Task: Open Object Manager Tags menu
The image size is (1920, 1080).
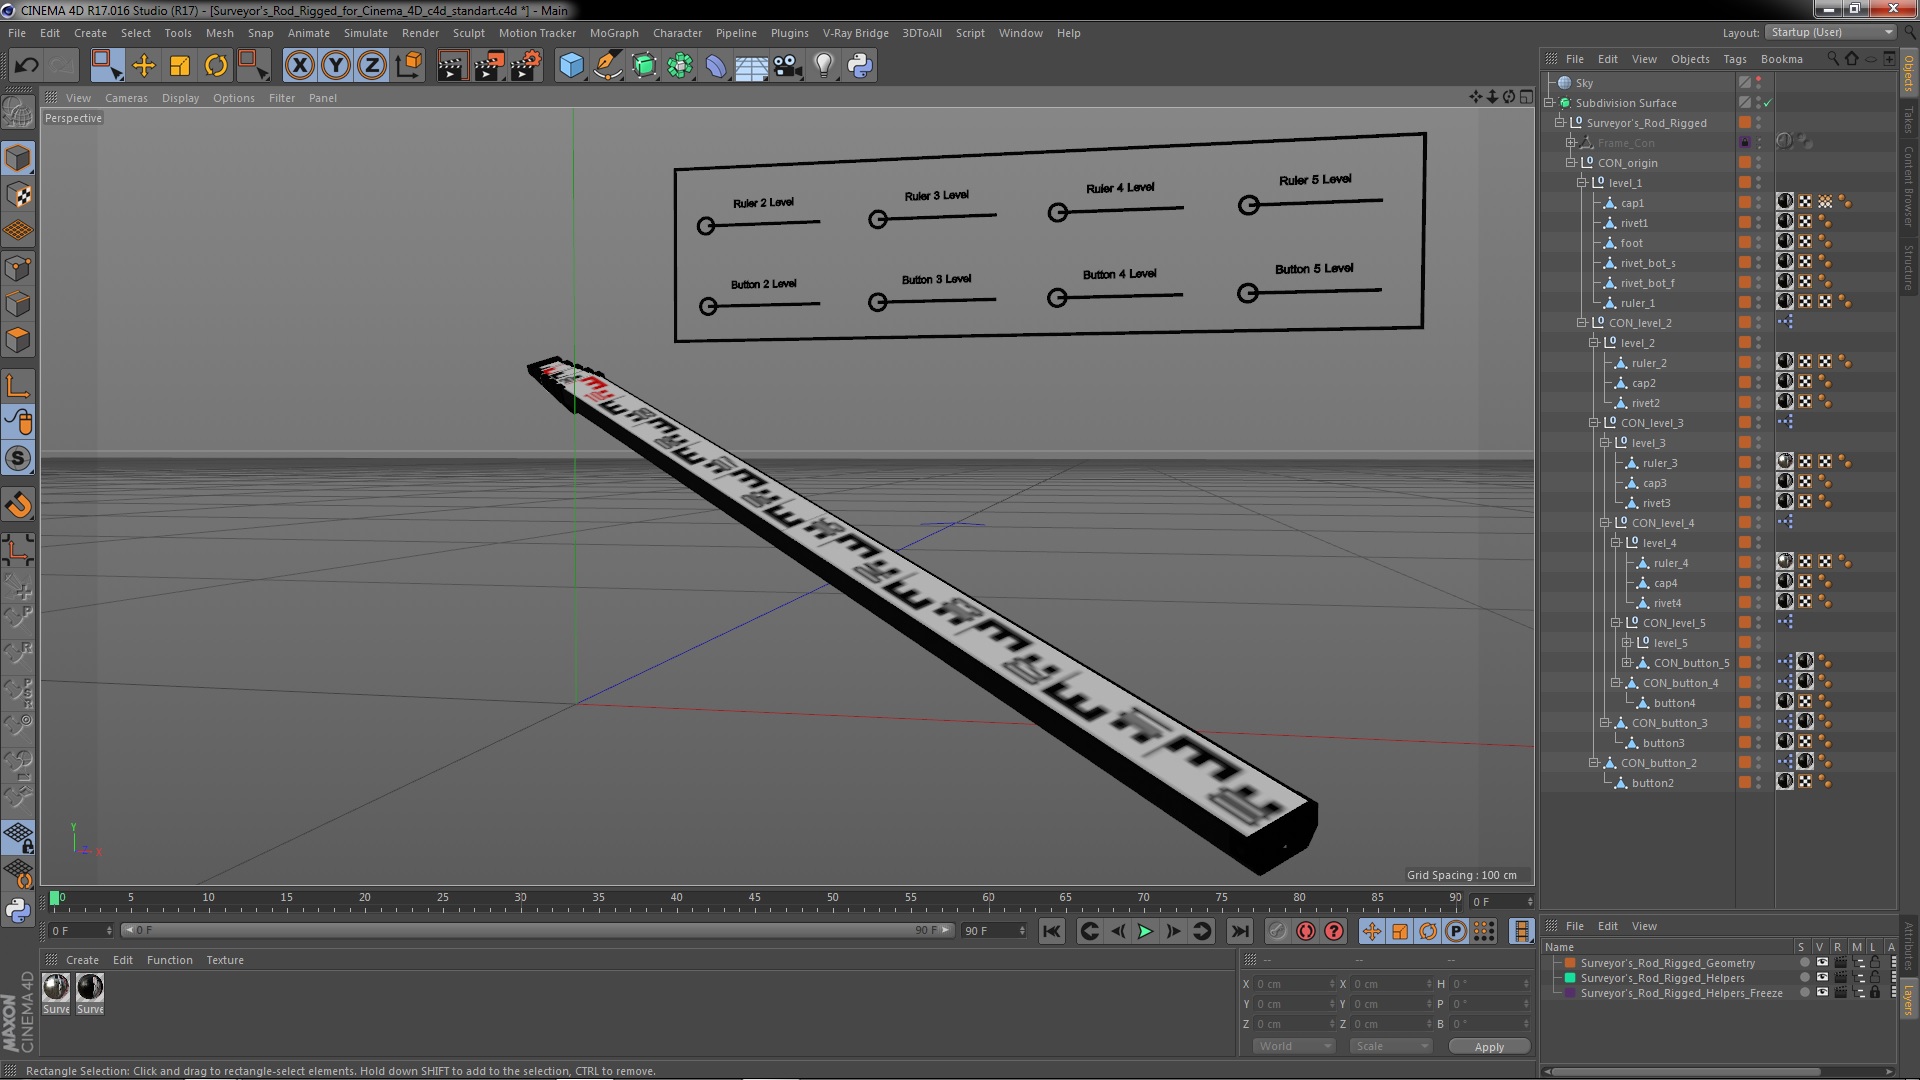Action: pyautogui.click(x=1735, y=59)
